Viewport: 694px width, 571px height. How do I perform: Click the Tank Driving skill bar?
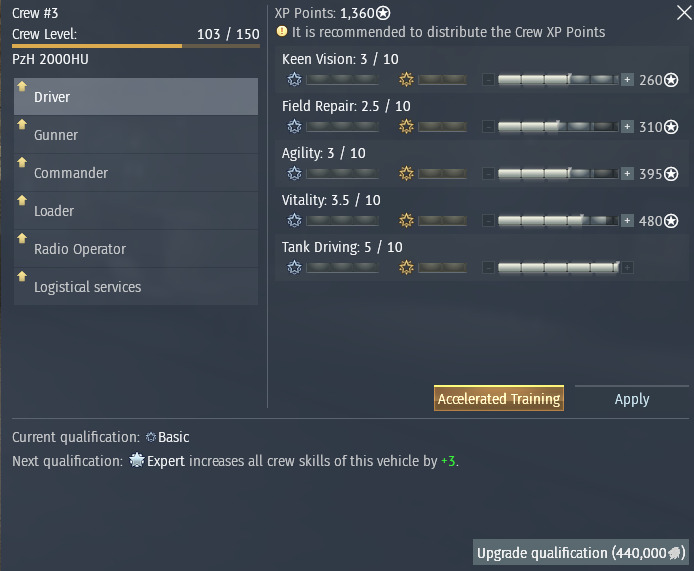pyautogui.click(x=558, y=267)
